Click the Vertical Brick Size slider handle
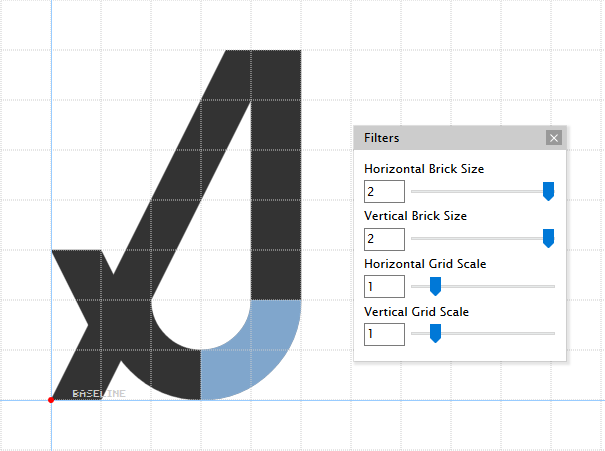The image size is (605, 451). (548, 238)
